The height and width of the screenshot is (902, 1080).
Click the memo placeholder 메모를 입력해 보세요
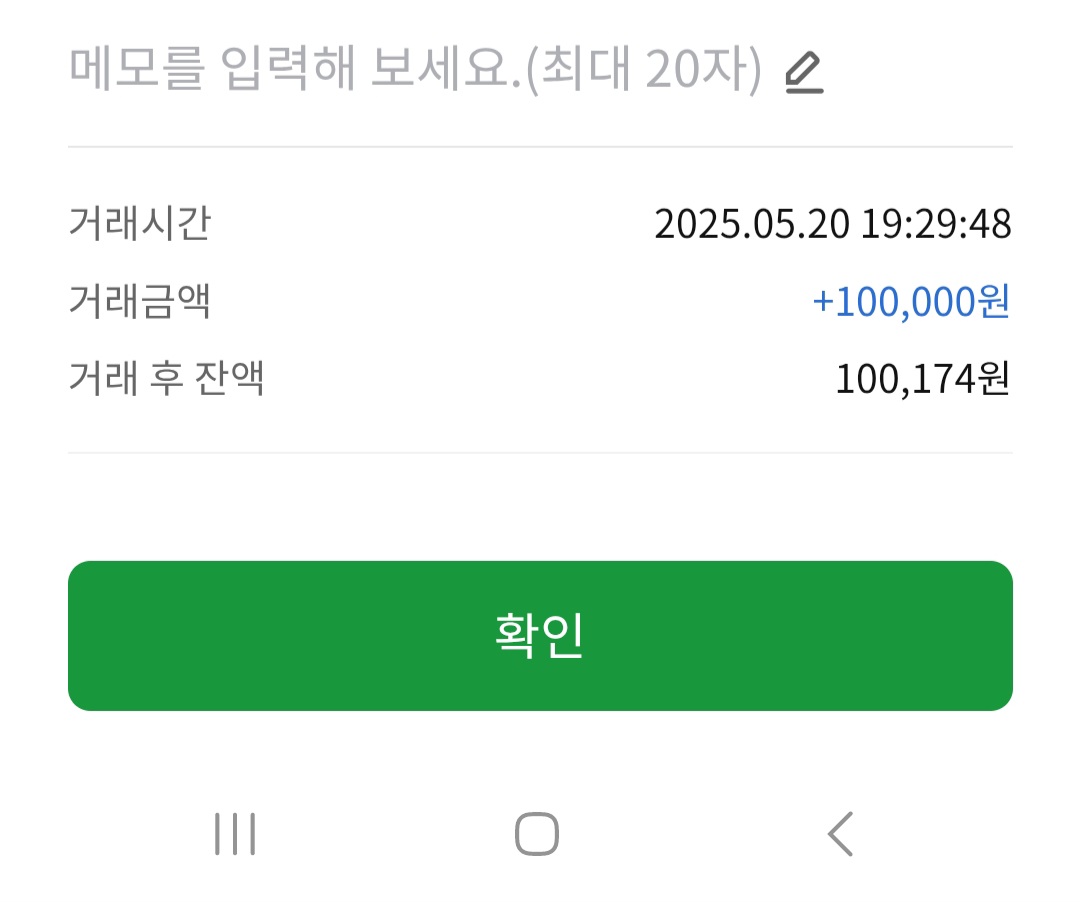tap(295, 69)
